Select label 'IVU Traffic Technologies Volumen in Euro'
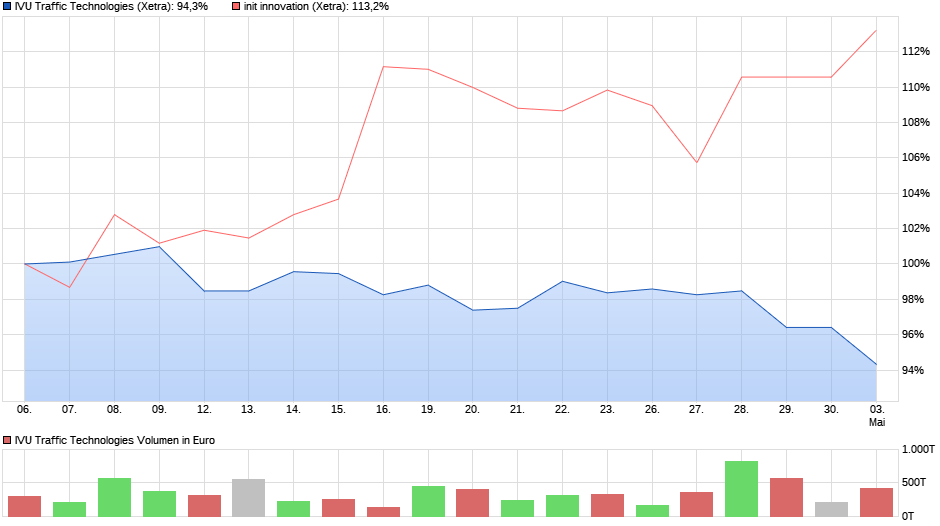 point(115,440)
